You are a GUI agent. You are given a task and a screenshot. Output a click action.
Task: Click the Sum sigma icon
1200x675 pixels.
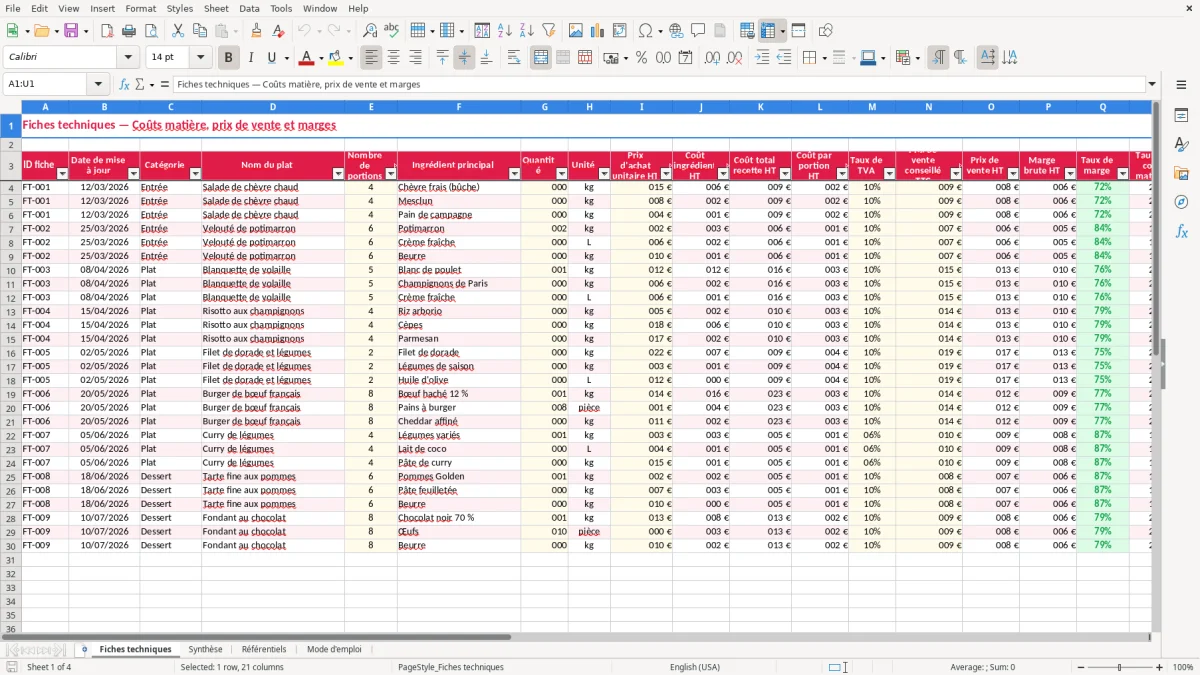[x=139, y=84]
